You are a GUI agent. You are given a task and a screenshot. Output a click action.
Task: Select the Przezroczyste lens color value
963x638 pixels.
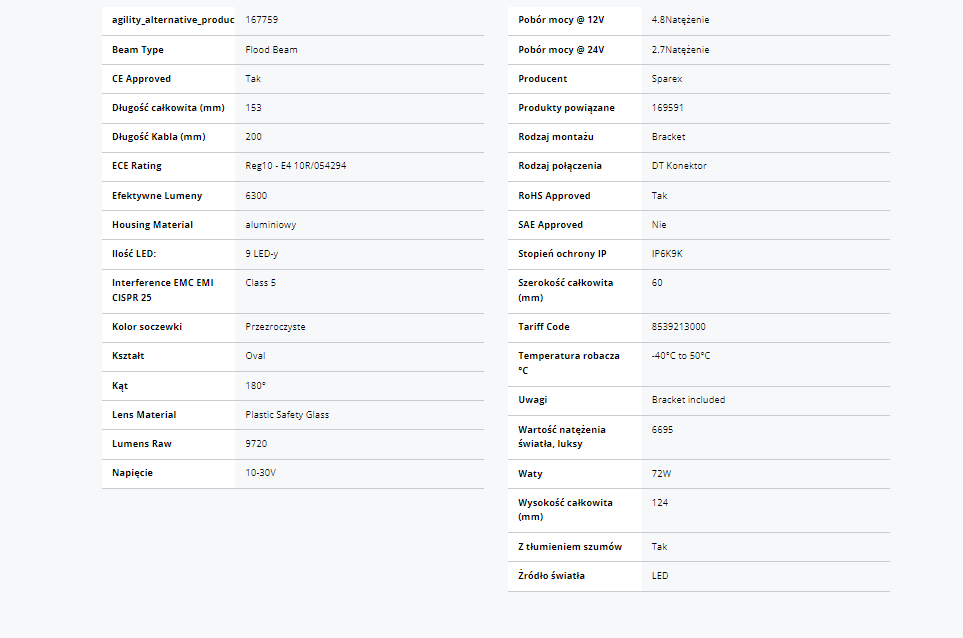point(275,327)
